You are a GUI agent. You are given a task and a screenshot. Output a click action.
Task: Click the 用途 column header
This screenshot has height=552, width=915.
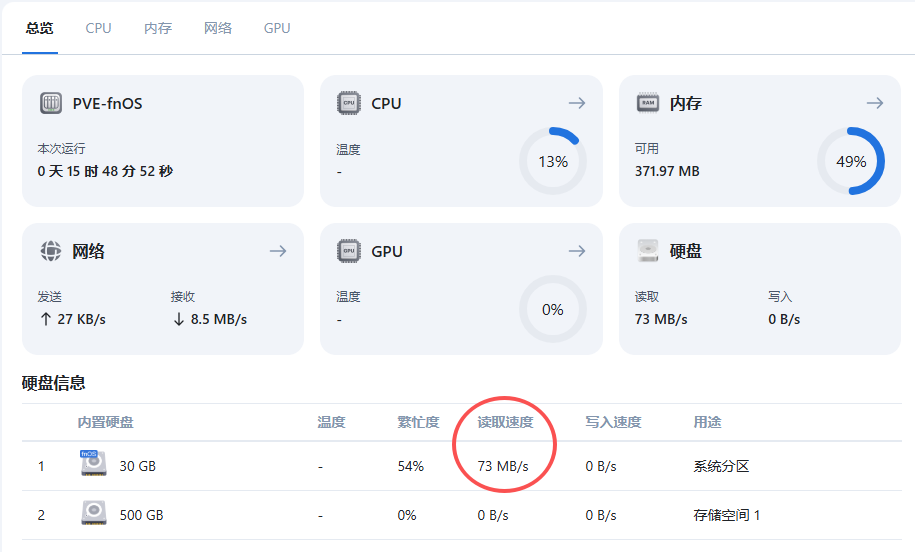[x=707, y=422]
